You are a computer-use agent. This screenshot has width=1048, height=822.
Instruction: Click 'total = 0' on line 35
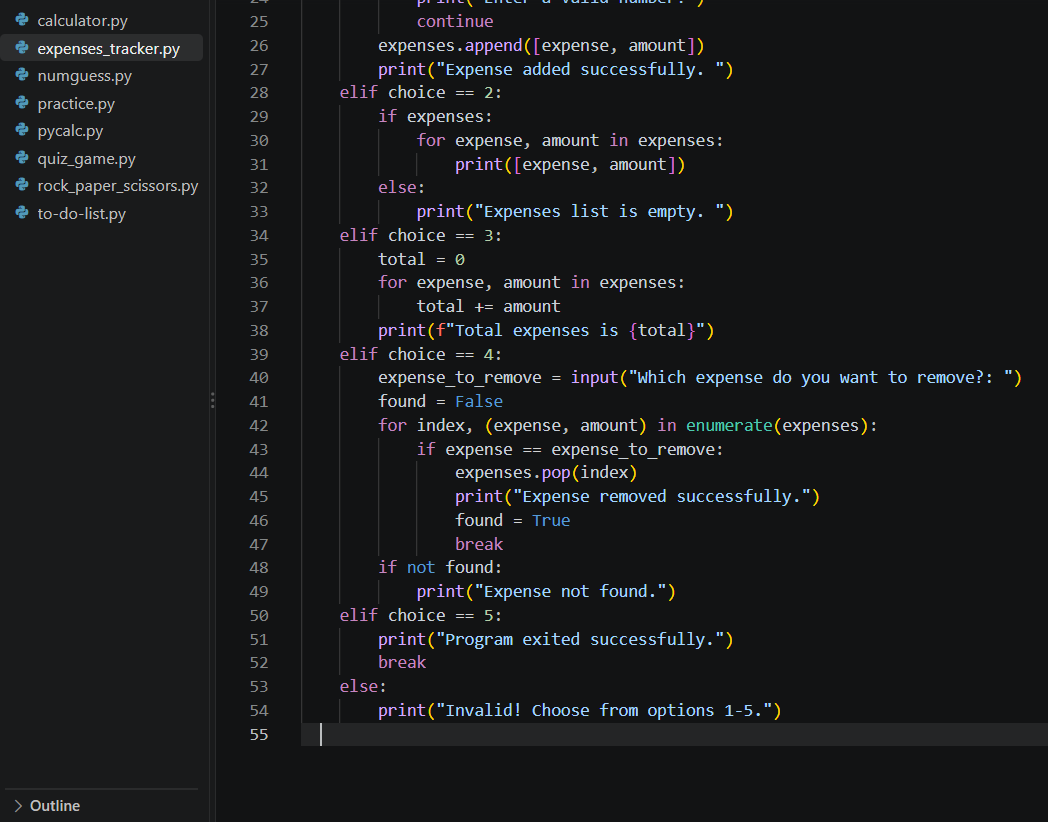[421, 259]
